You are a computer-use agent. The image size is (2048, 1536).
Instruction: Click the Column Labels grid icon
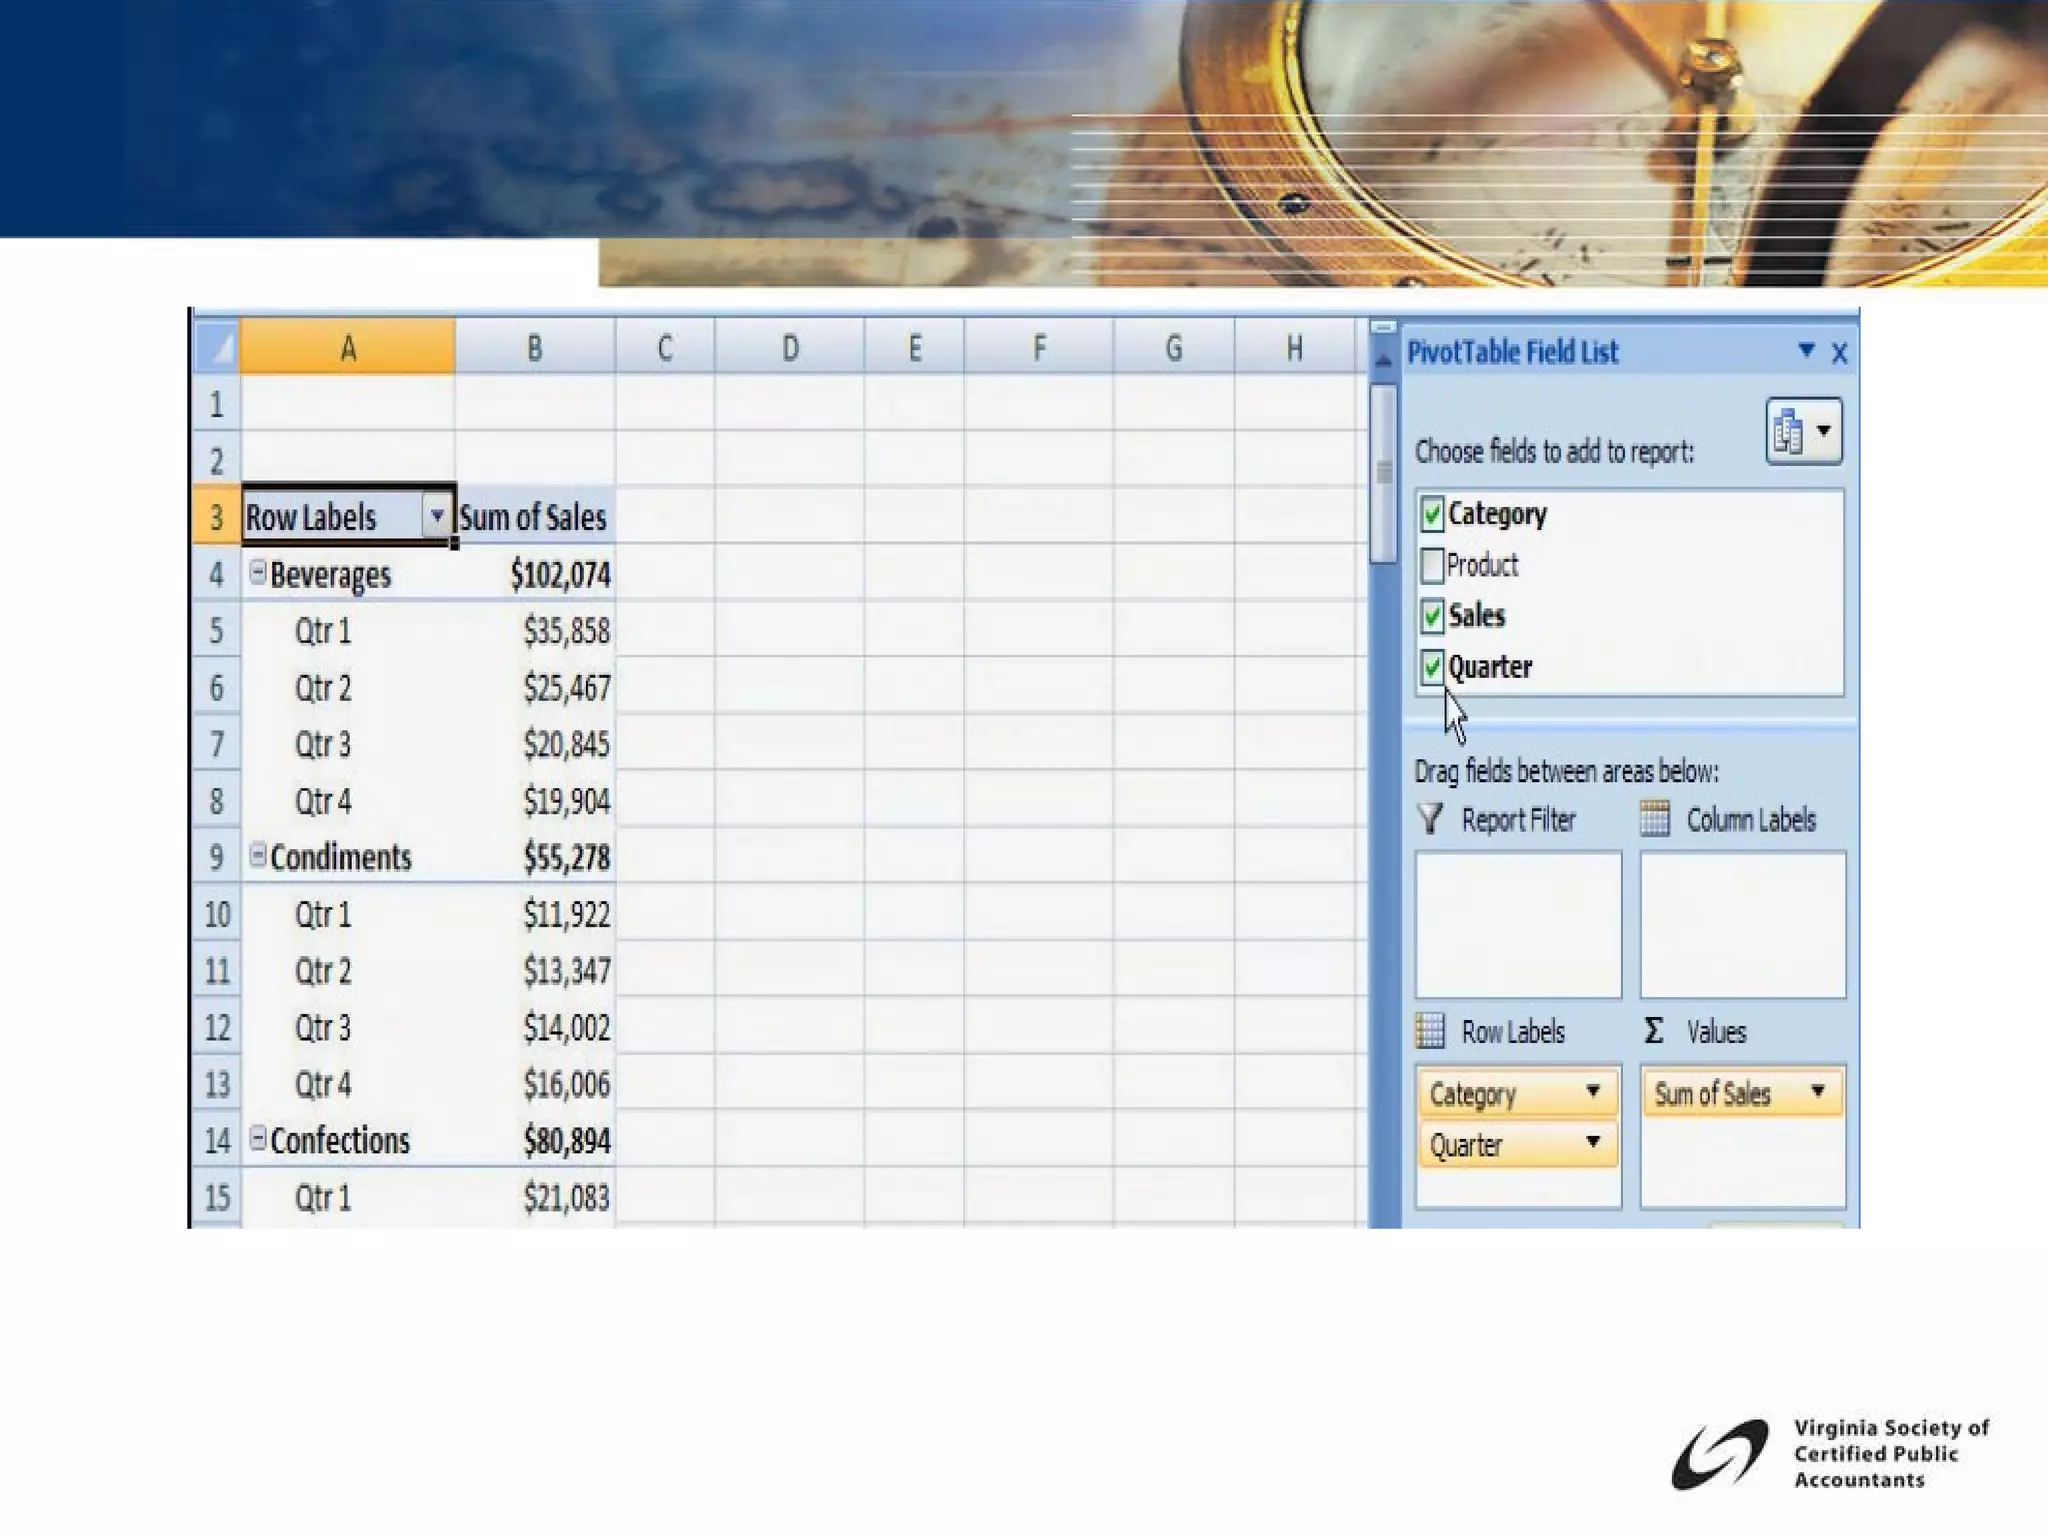1655,819
